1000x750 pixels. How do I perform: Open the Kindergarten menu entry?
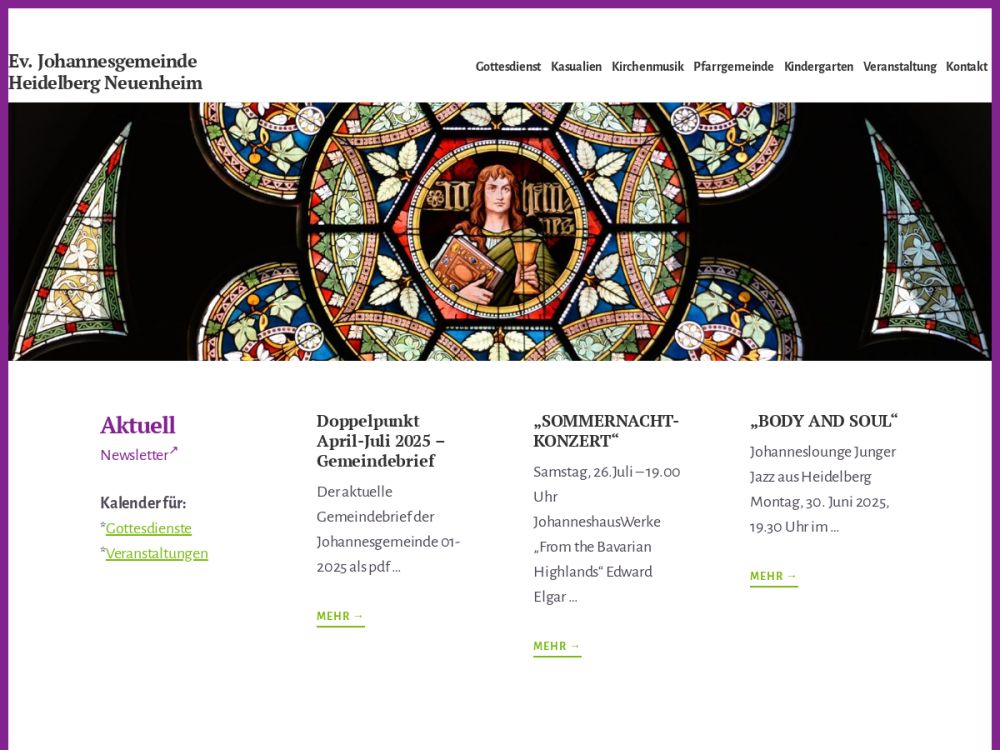818,67
